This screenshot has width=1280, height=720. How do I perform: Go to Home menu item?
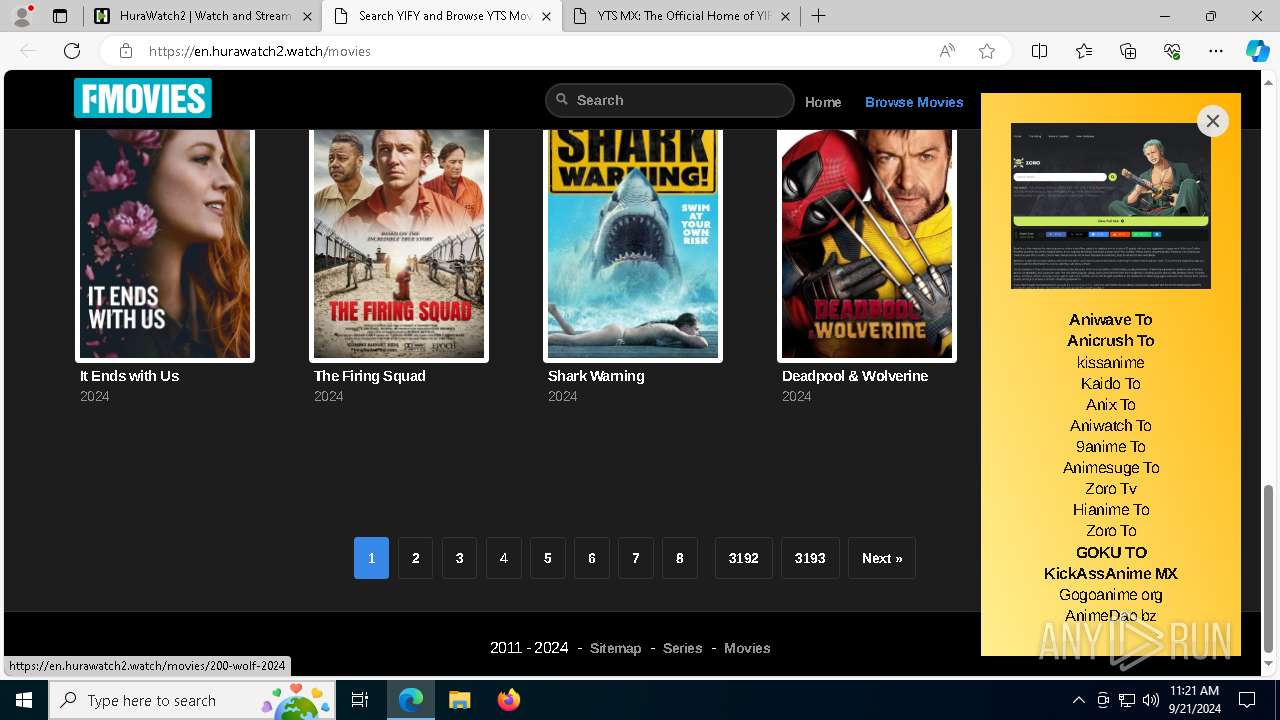823,102
